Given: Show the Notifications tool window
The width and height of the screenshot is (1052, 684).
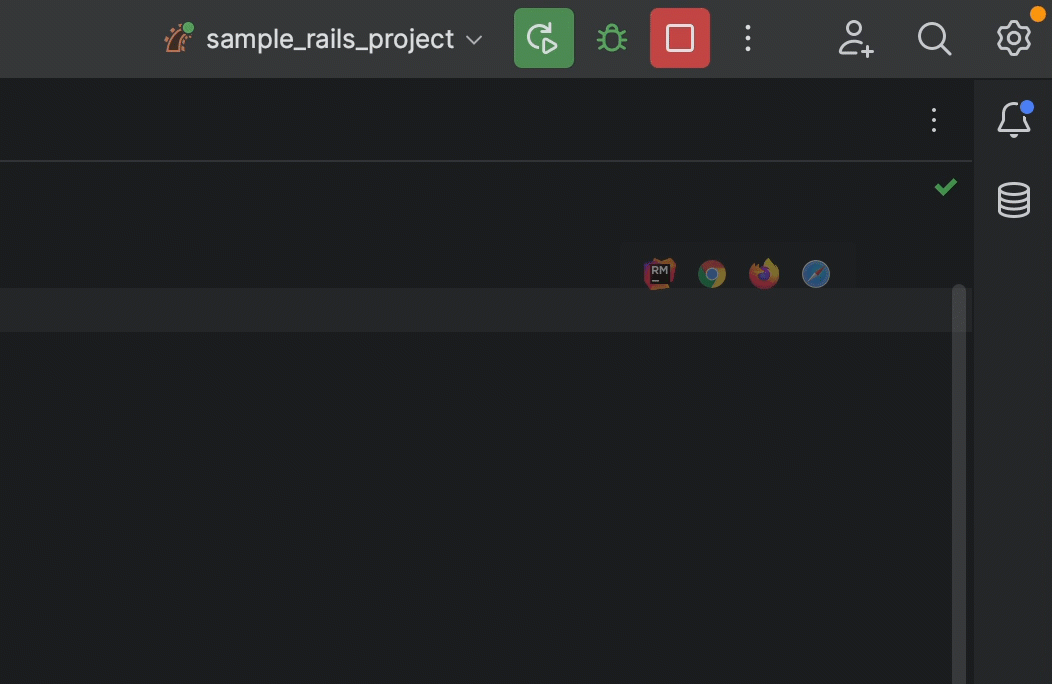Looking at the screenshot, I should [x=1013, y=121].
